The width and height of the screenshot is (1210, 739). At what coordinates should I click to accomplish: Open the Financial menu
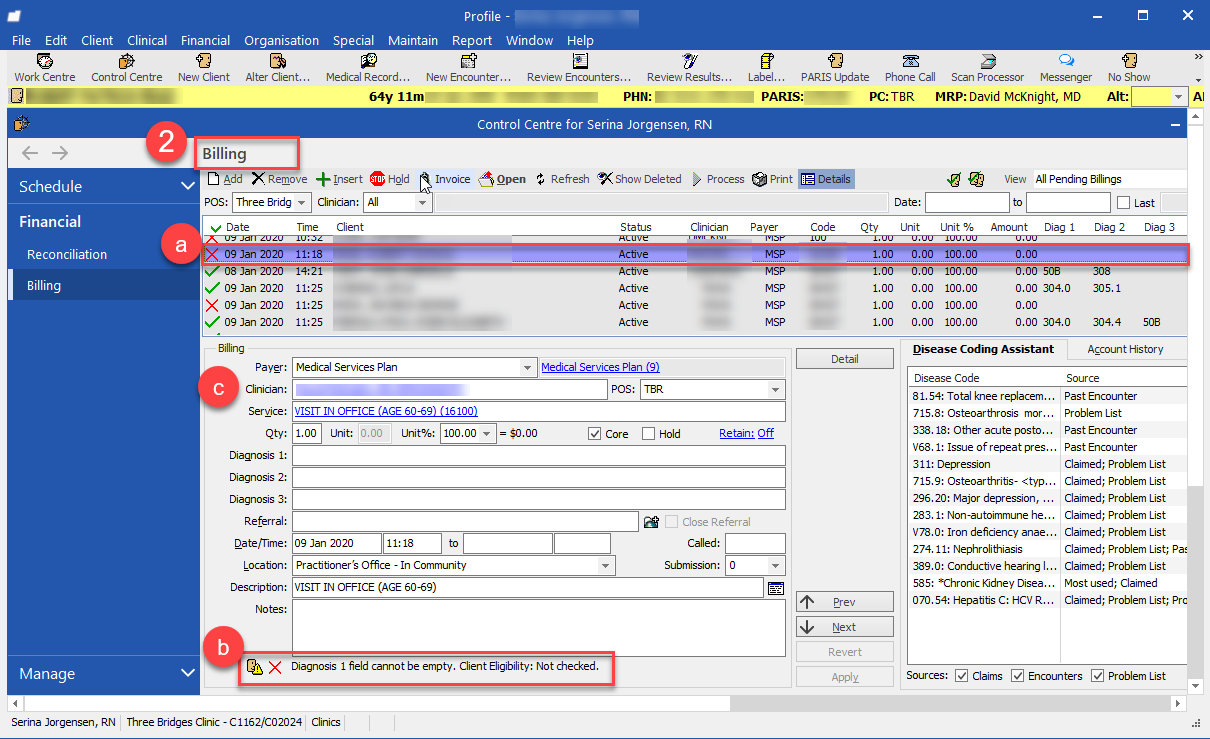[205, 40]
